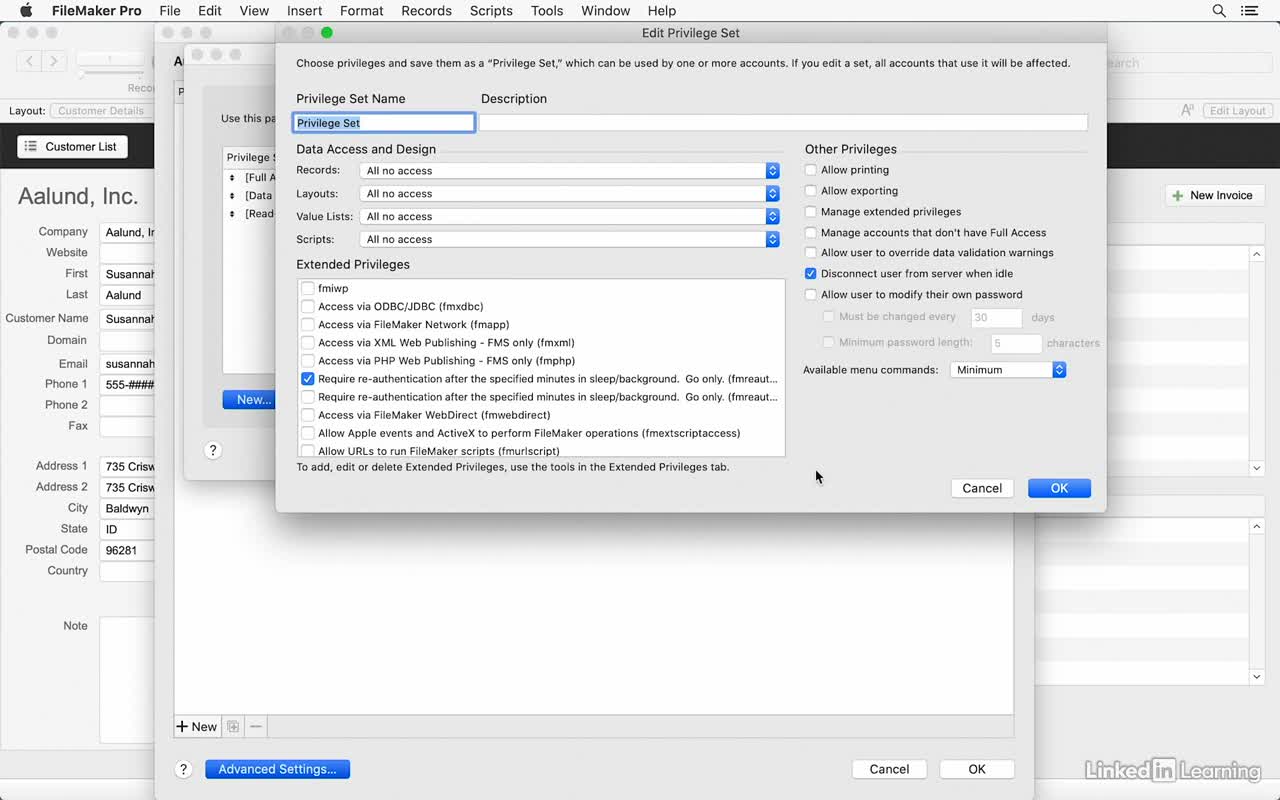
Task: Check Manage extended privileges
Action: click(x=811, y=212)
